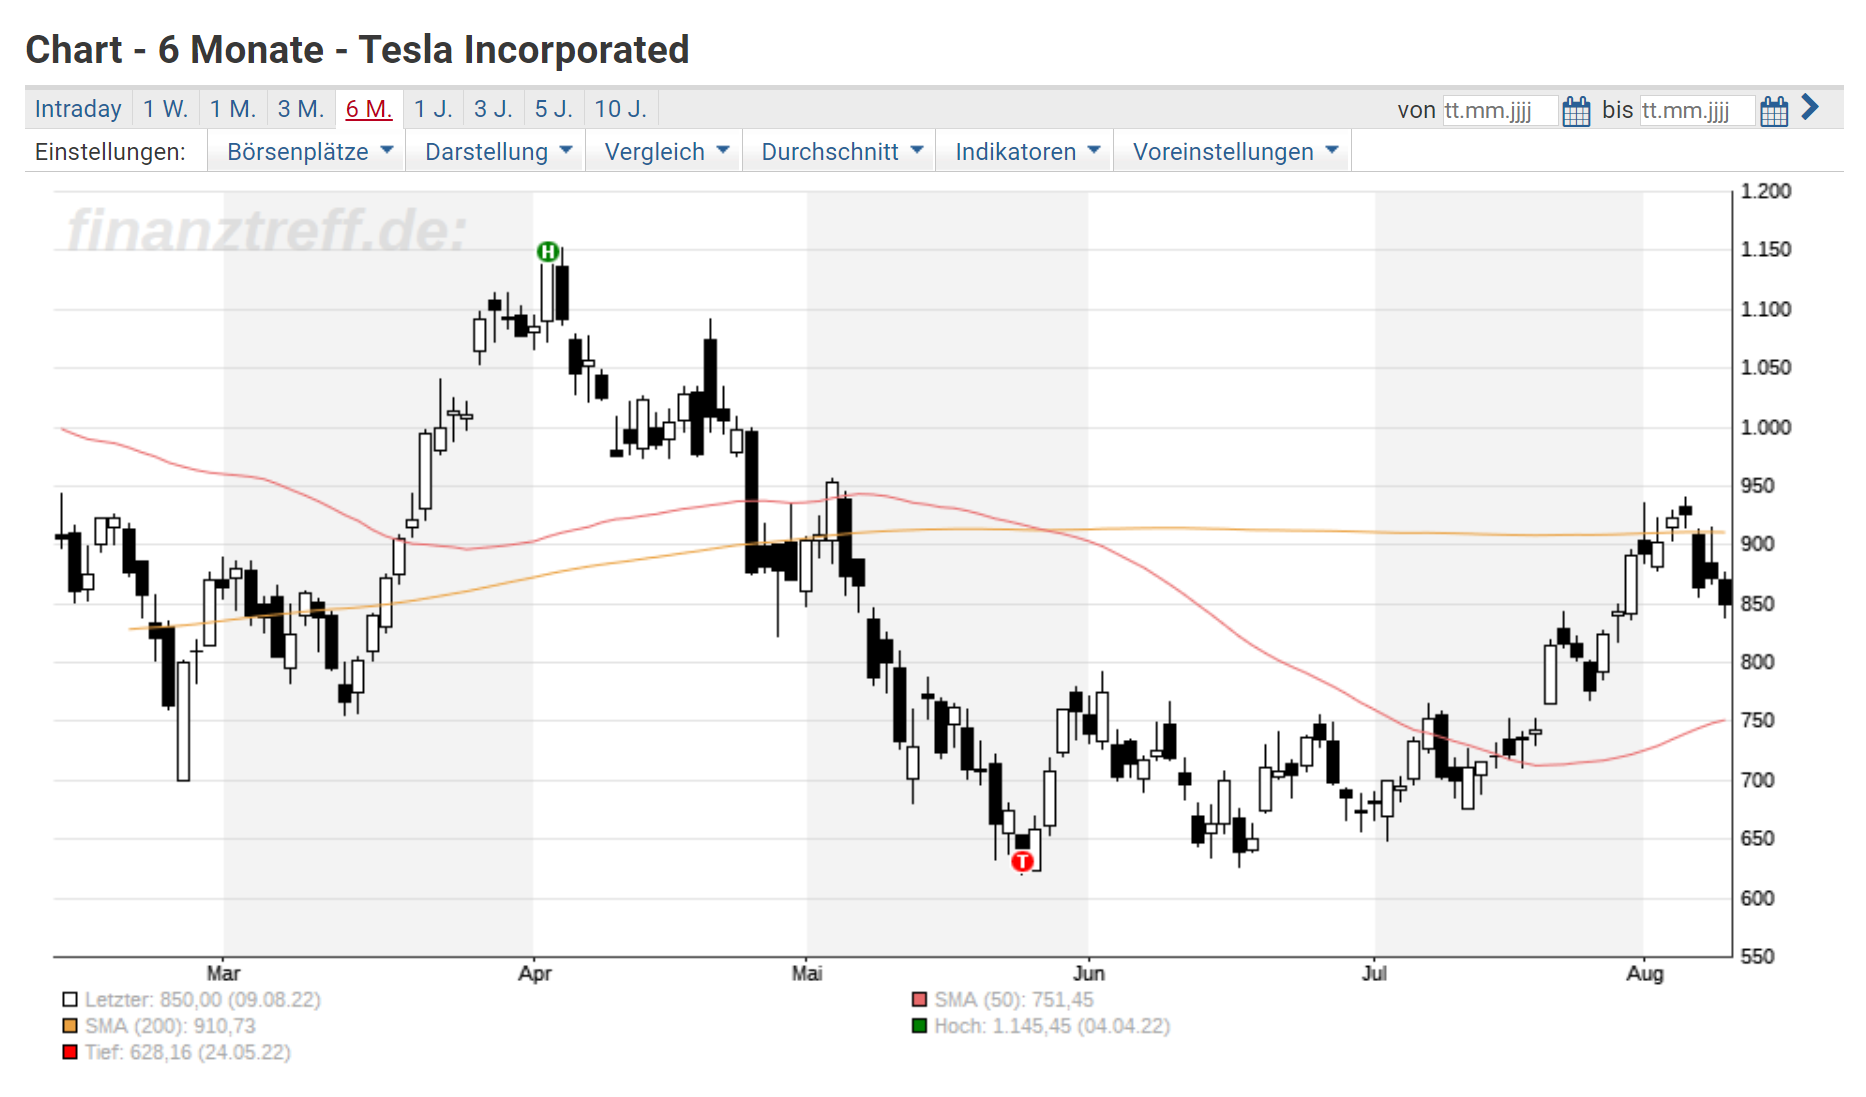Click the 'Einstellungen:' label
Image resolution: width=1866 pixels, height=1097 pixels.
(x=110, y=152)
